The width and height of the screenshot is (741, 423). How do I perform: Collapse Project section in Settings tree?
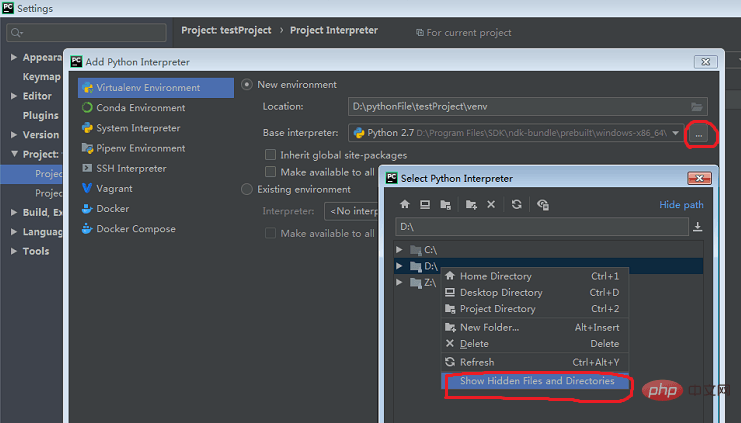click(x=14, y=154)
